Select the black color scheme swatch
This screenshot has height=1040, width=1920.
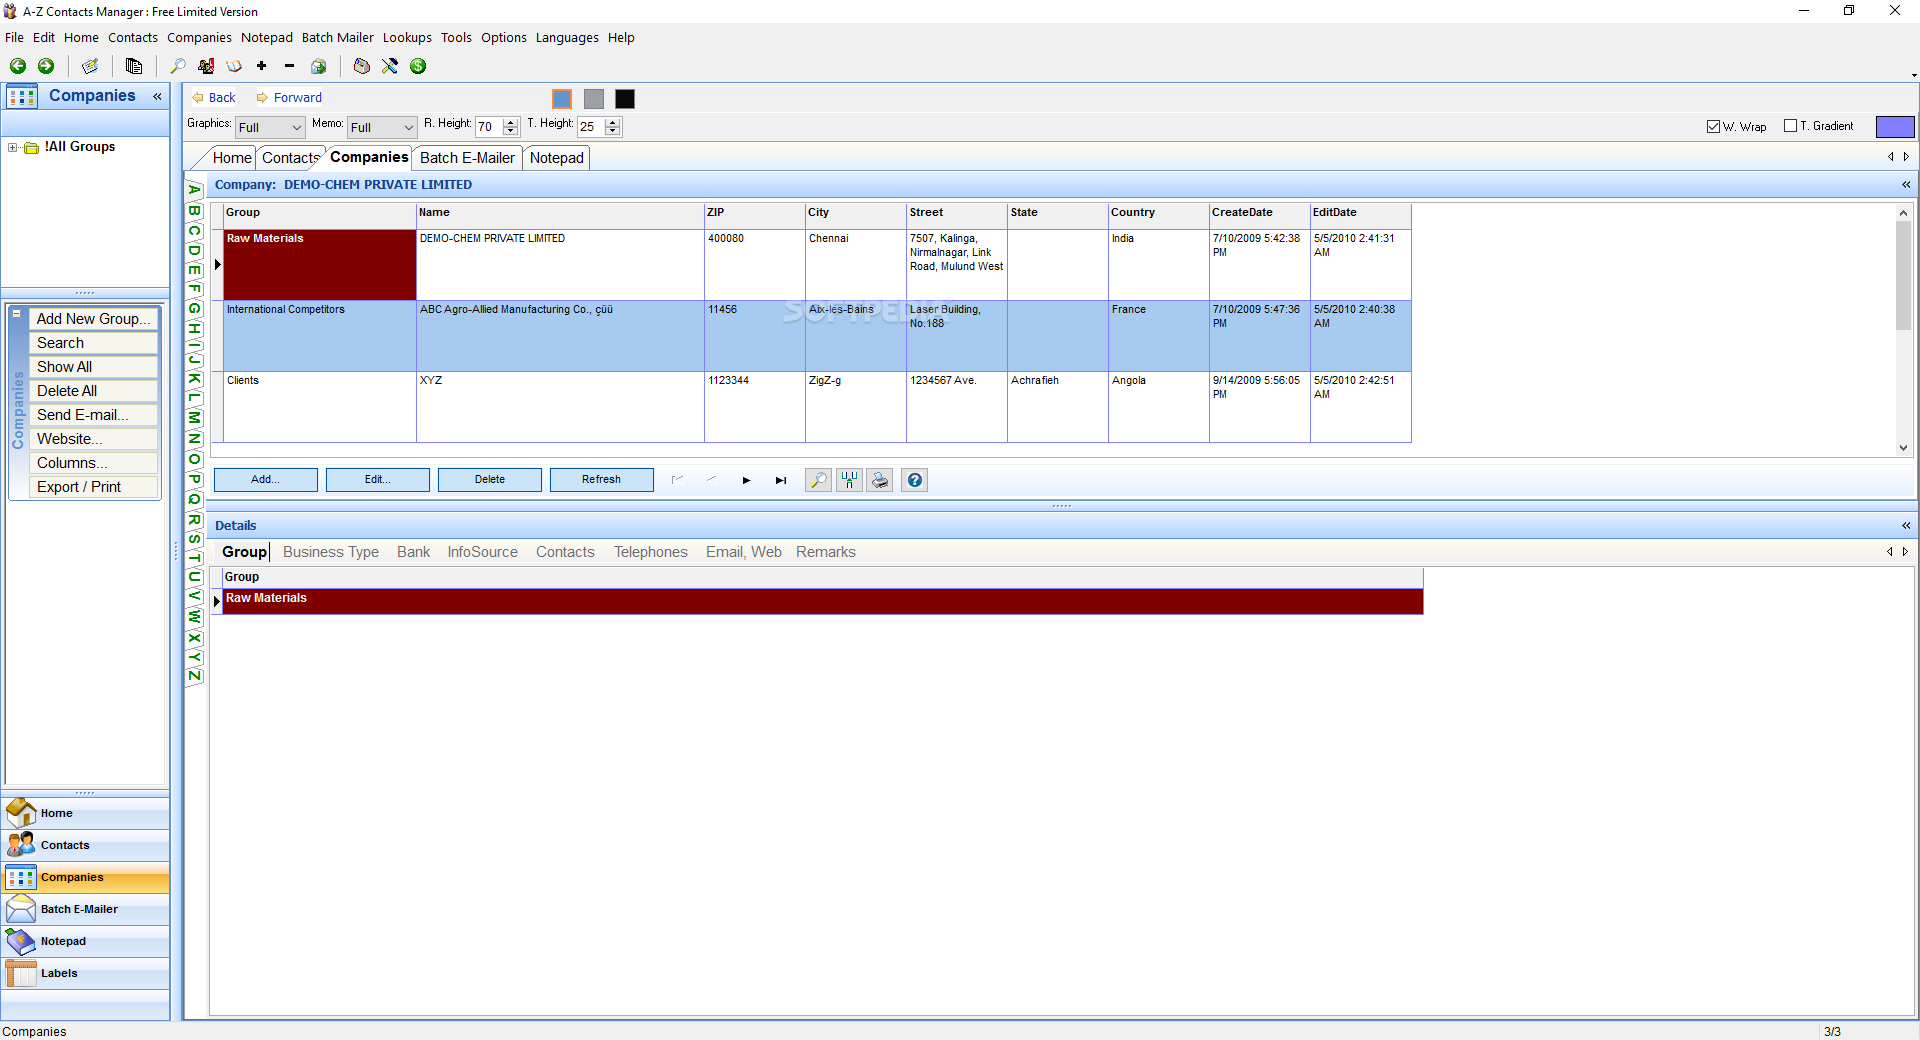[625, 99]
